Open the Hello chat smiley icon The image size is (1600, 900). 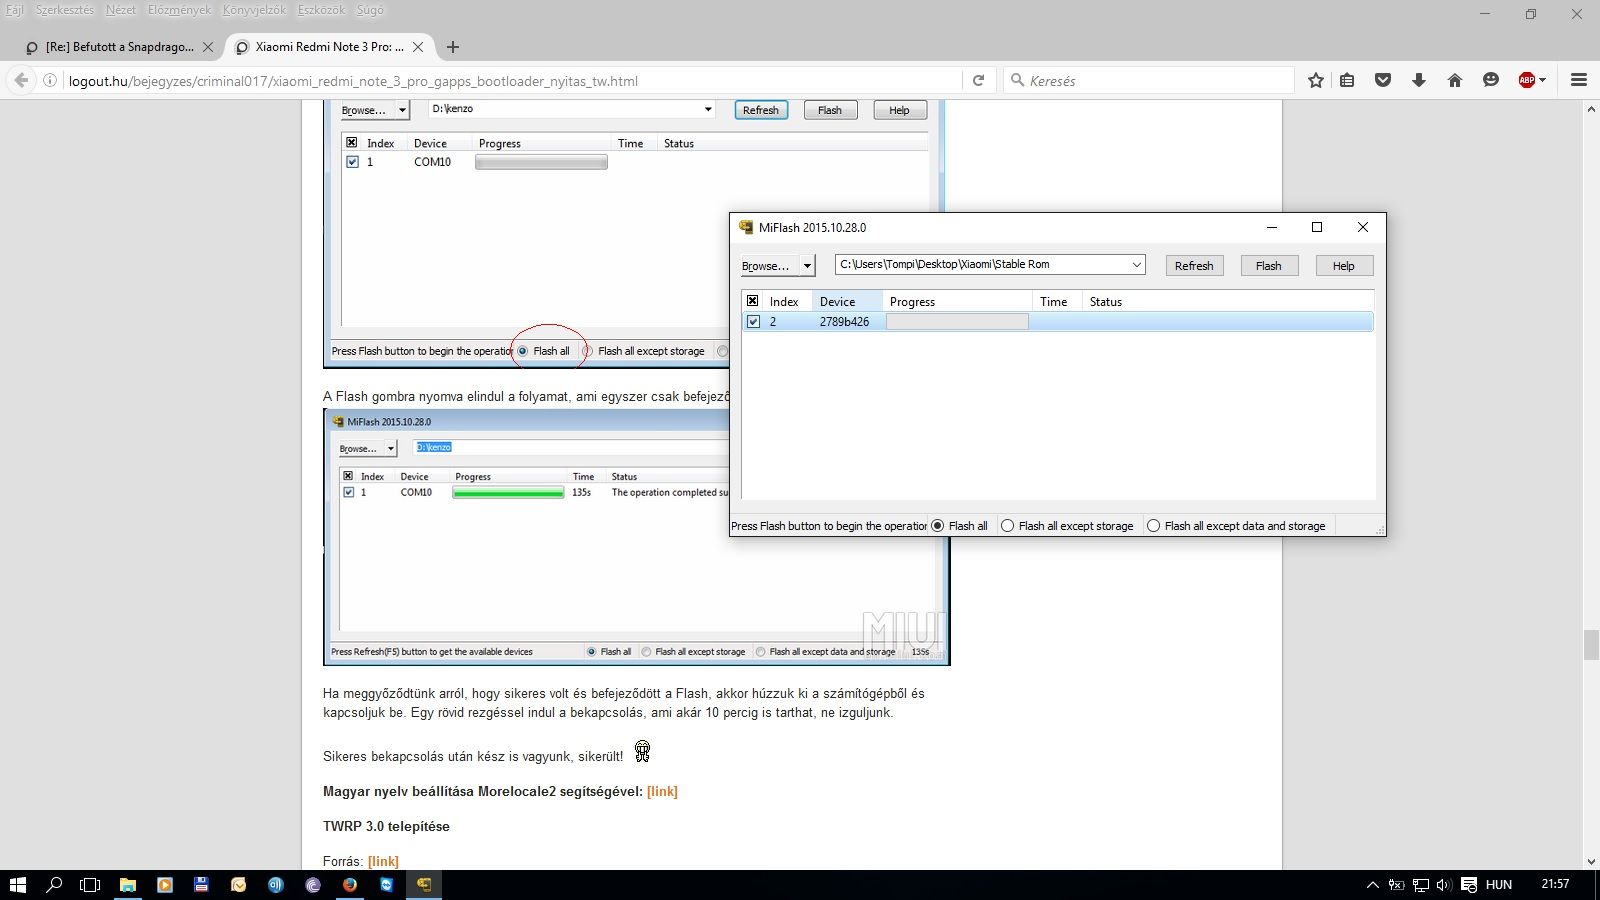pyautogui.click(x=1491, y=81)
